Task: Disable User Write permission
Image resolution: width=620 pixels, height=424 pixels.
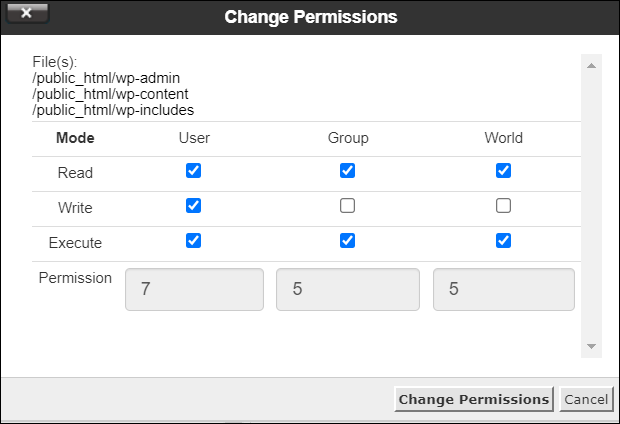Action: click(x=194, y=206)
